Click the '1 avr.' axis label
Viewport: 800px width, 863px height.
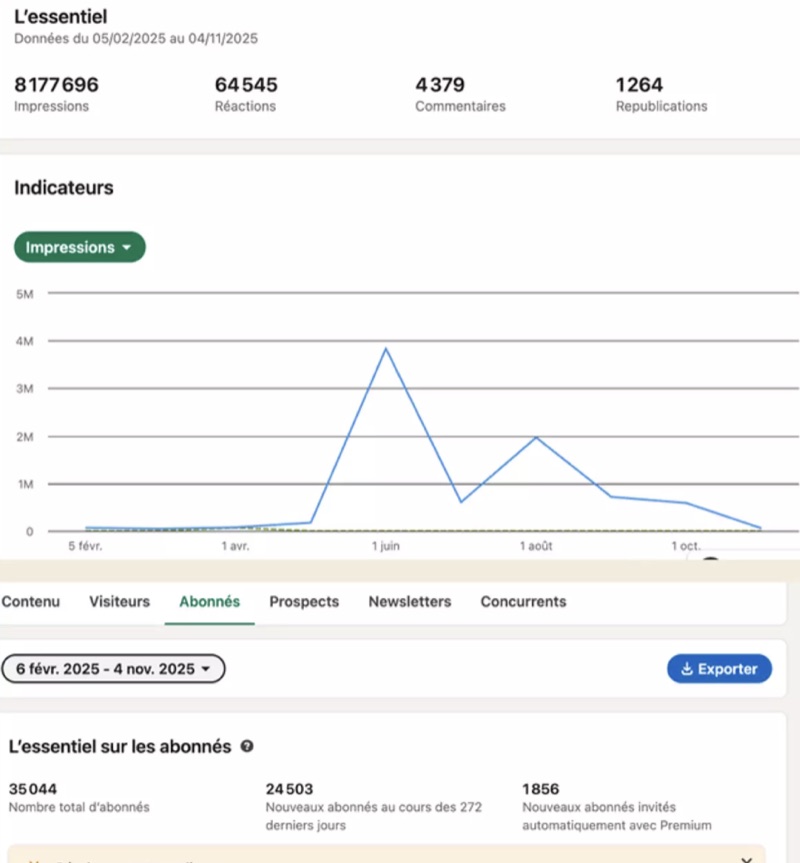[235, 546]
